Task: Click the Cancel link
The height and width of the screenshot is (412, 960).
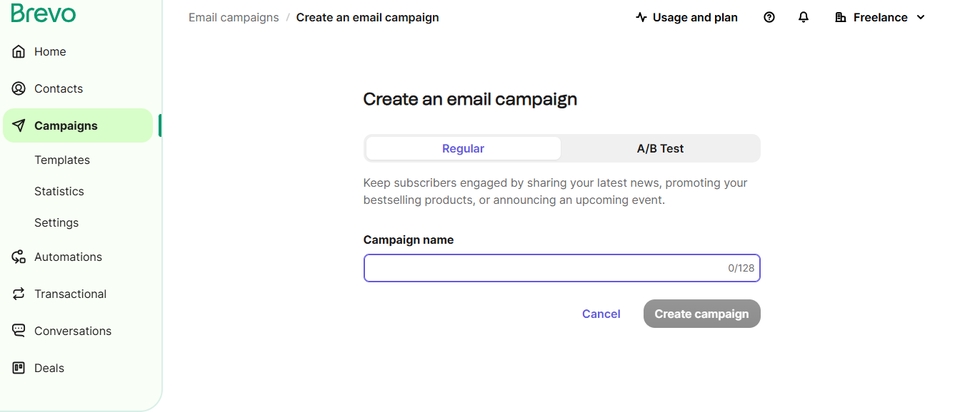Action: pos(601,314)
